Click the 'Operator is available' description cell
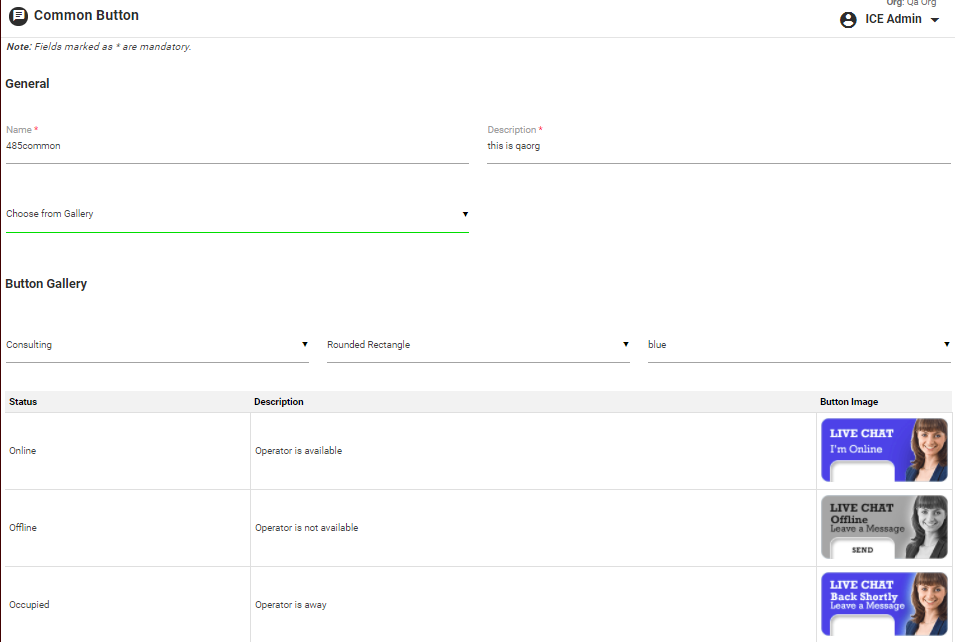This screenshot has width=955, height=642. point(298,451)
